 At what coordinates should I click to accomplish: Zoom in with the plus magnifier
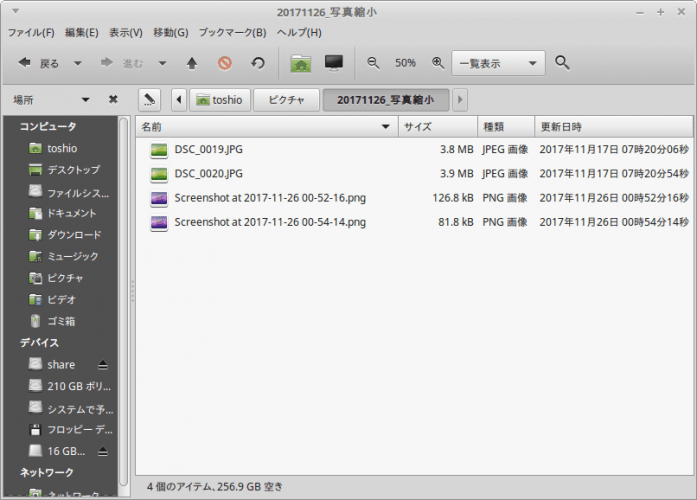437,63
